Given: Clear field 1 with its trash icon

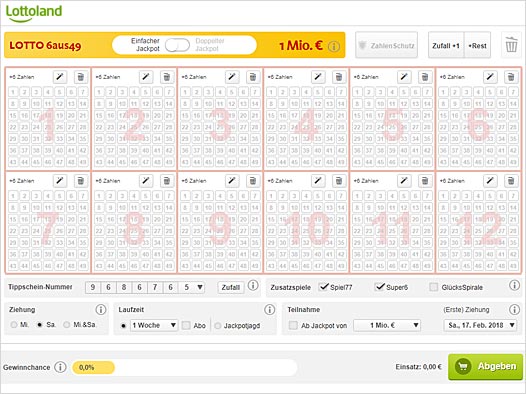Looking at the screenshot, I should [x=81, y=77].
